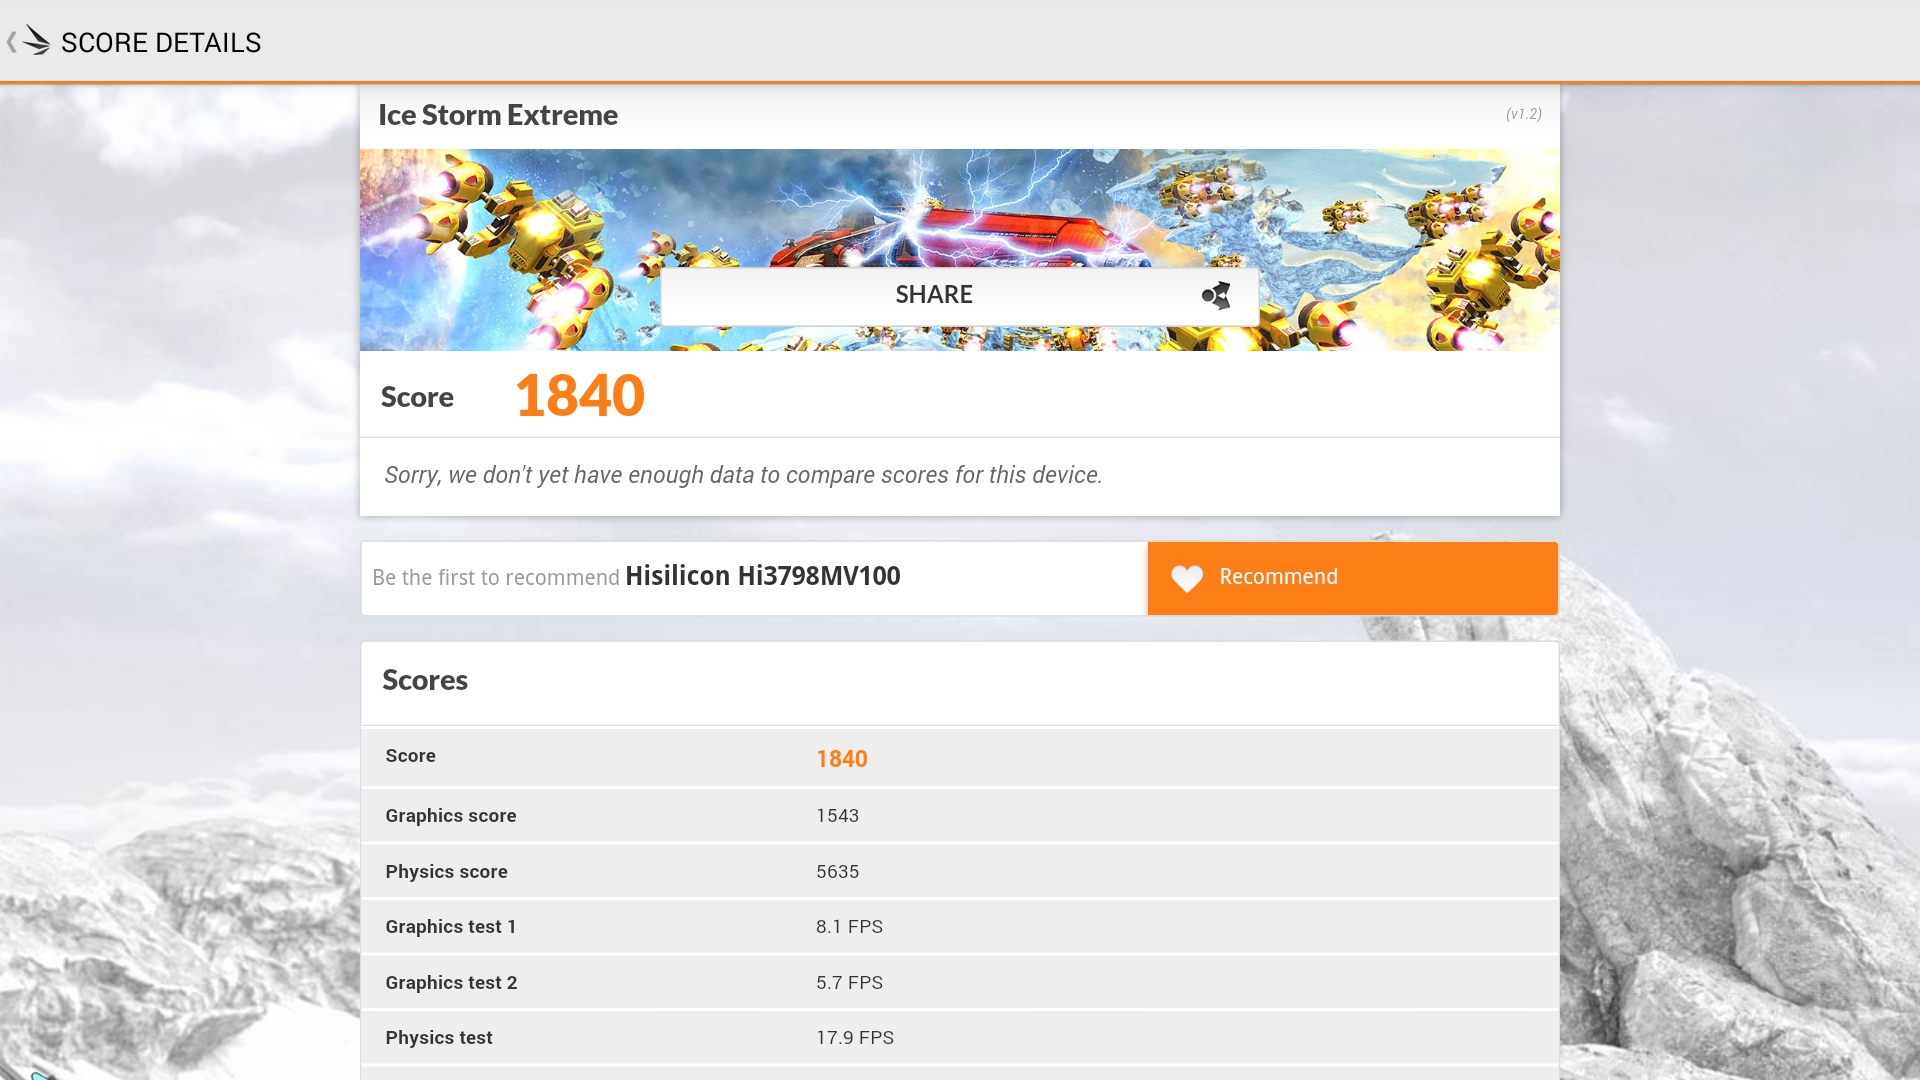1920x1080 pixels.
Task: Select the large orange 1840 score
Action: click(580, 395)
